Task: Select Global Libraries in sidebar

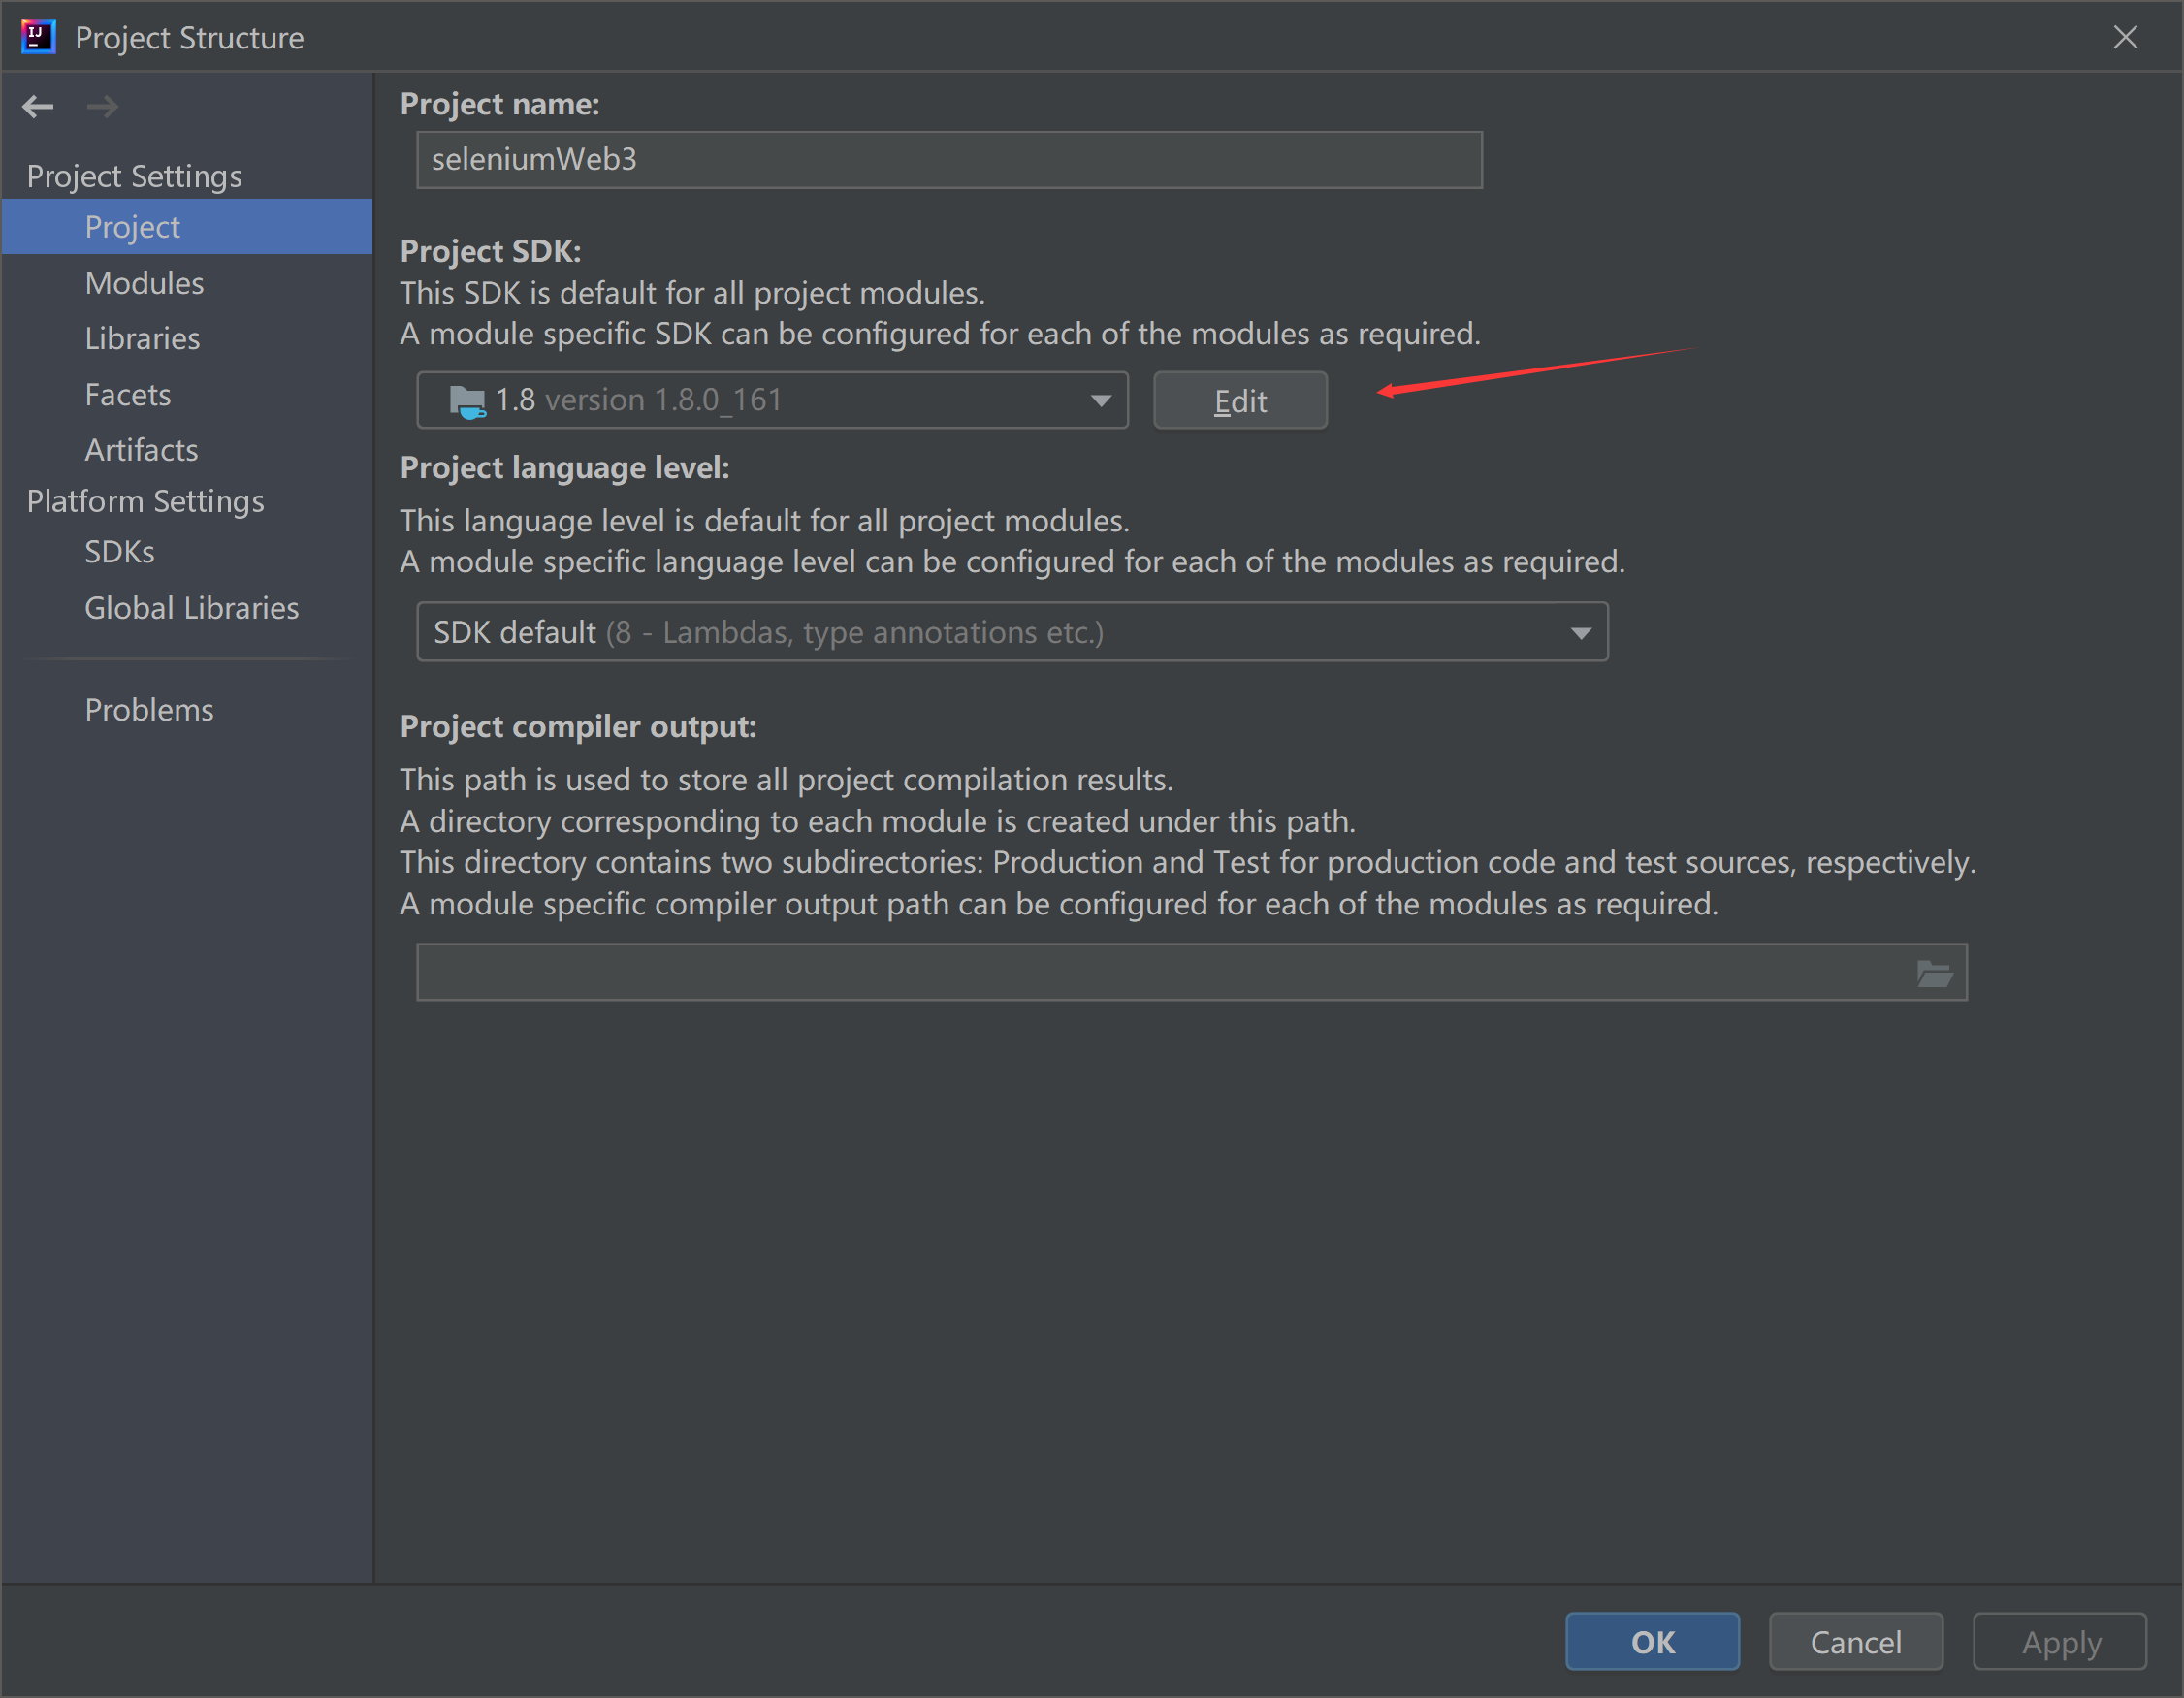Action: pyautogui.click(x=191, y=608)
